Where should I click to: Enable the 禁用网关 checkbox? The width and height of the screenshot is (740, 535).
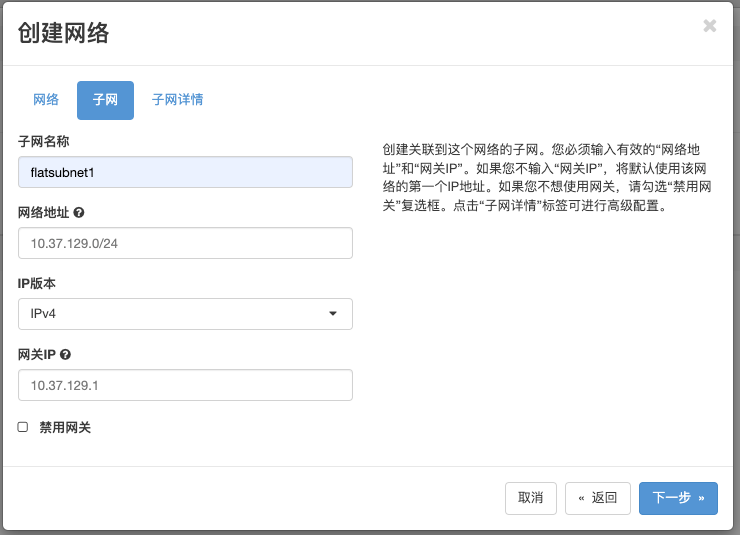pos(23,427)
